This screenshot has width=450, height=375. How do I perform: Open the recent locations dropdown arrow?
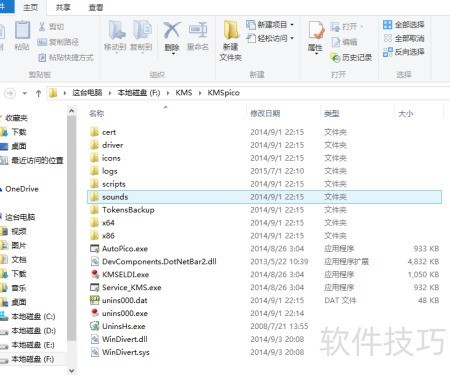click(25, 93)
